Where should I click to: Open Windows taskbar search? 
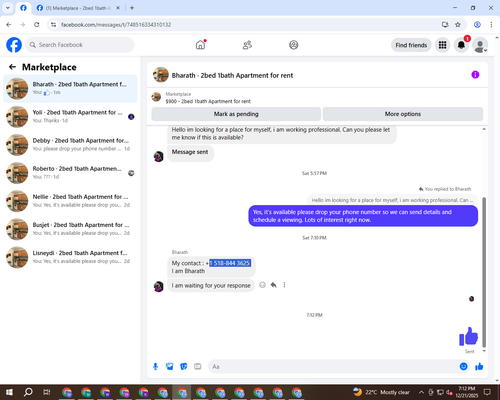point(28,392)
